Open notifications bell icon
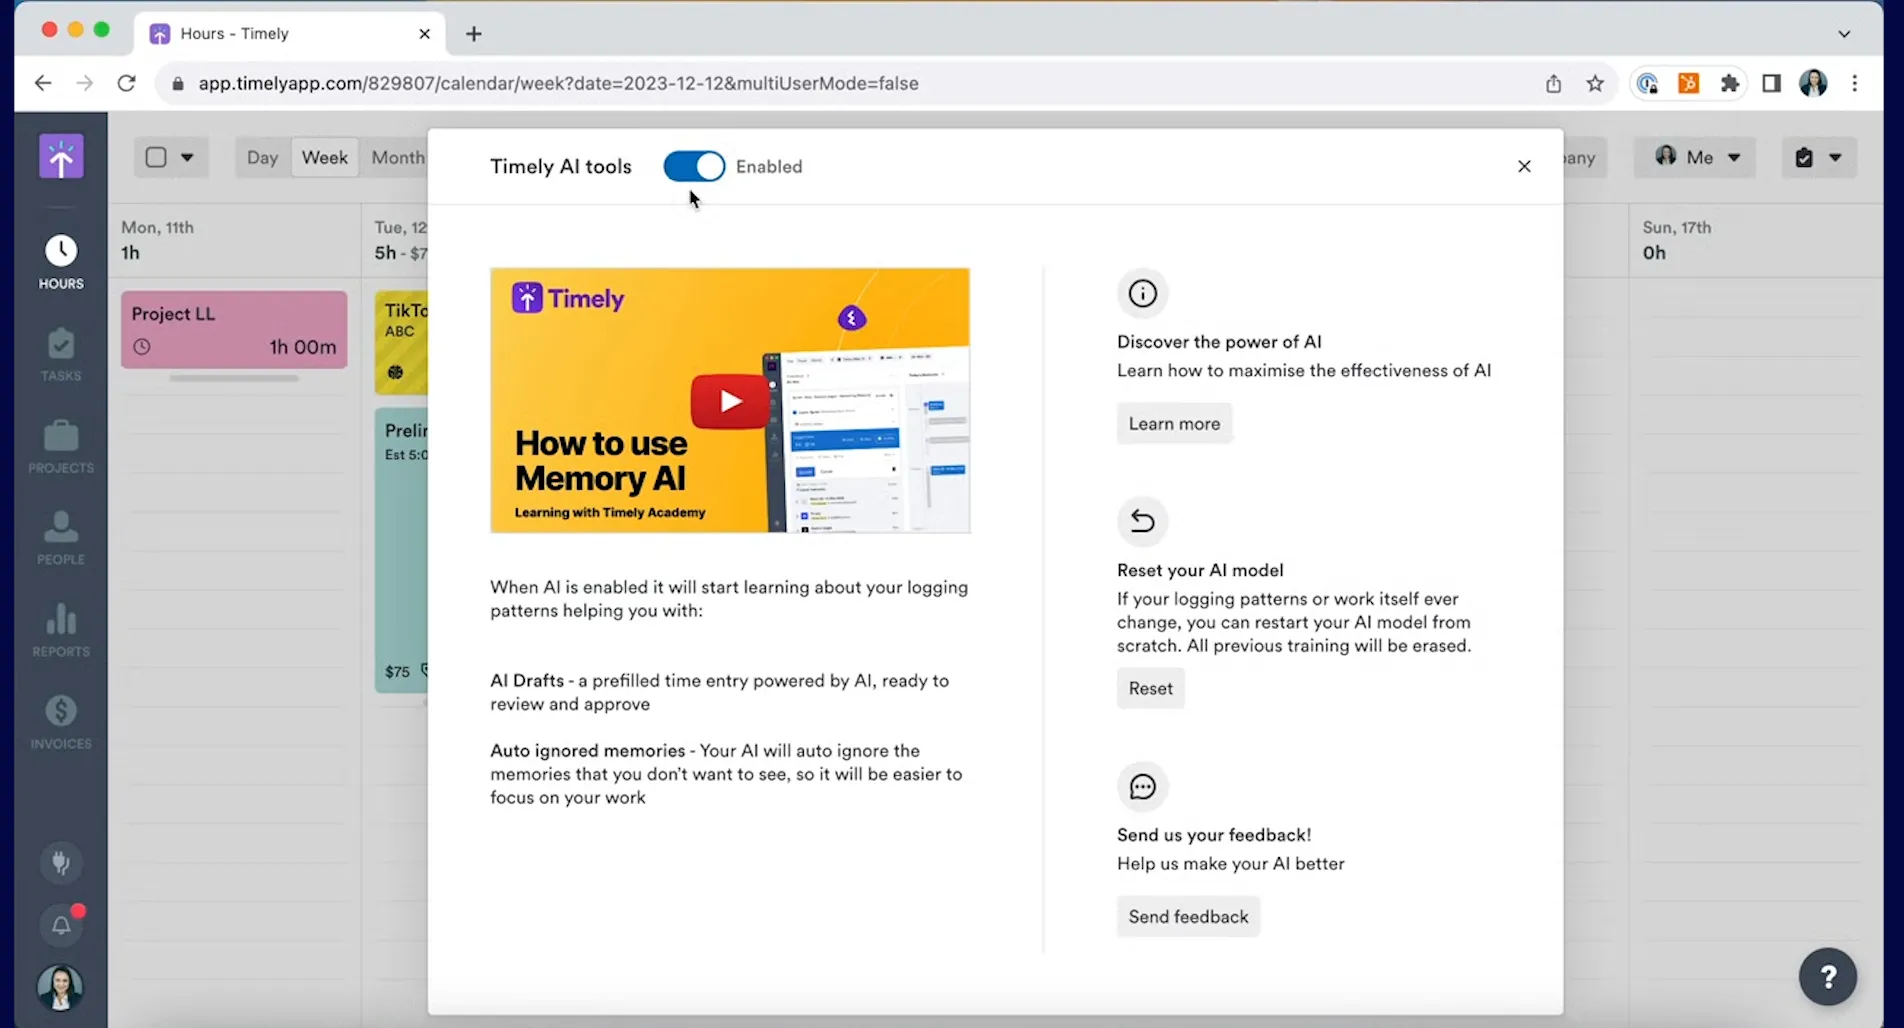 (x=61, y=925)
